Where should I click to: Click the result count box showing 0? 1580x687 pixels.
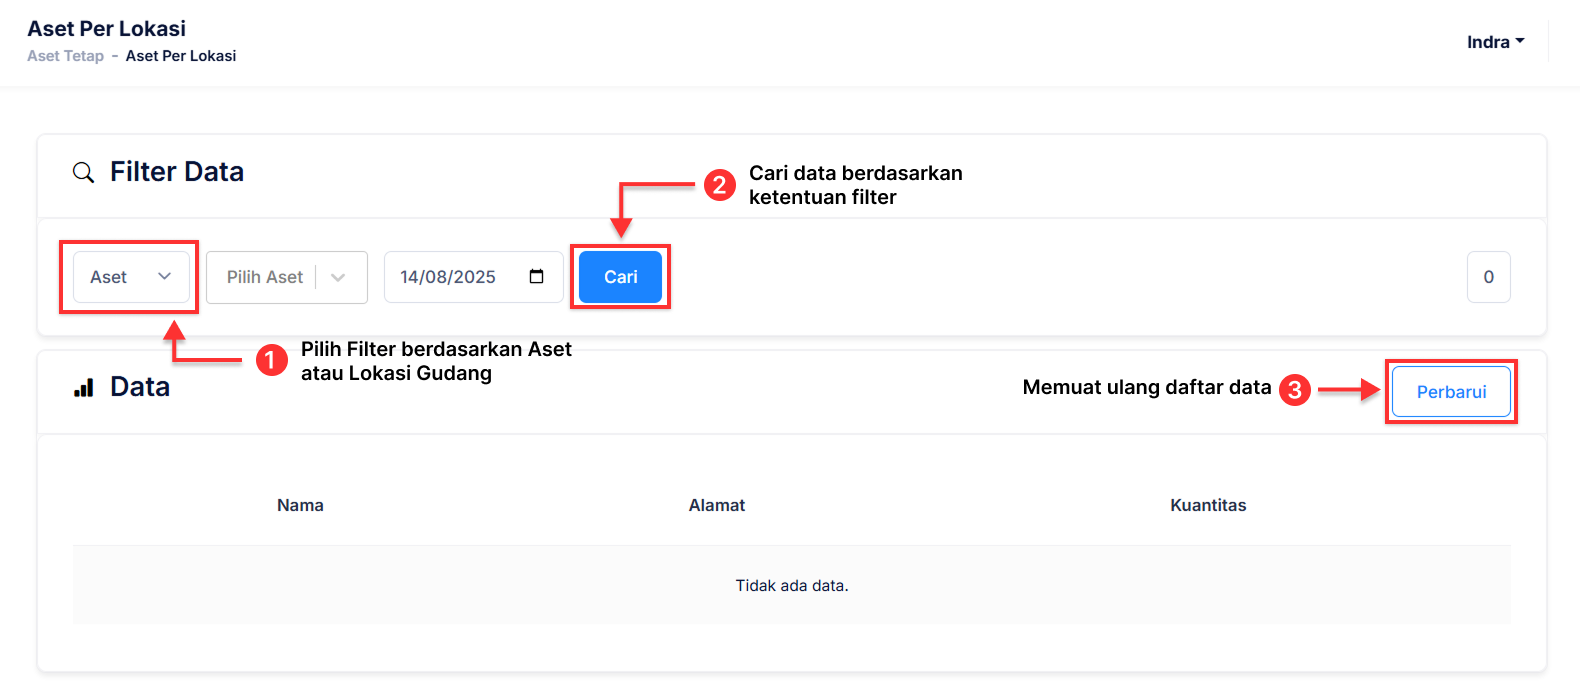1488,277
